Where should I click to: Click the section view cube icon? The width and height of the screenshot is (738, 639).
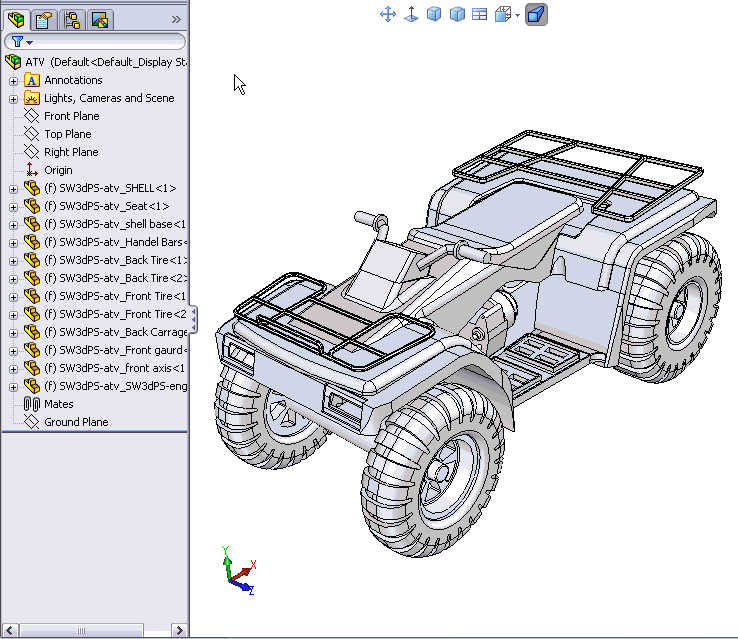point(504,15)
